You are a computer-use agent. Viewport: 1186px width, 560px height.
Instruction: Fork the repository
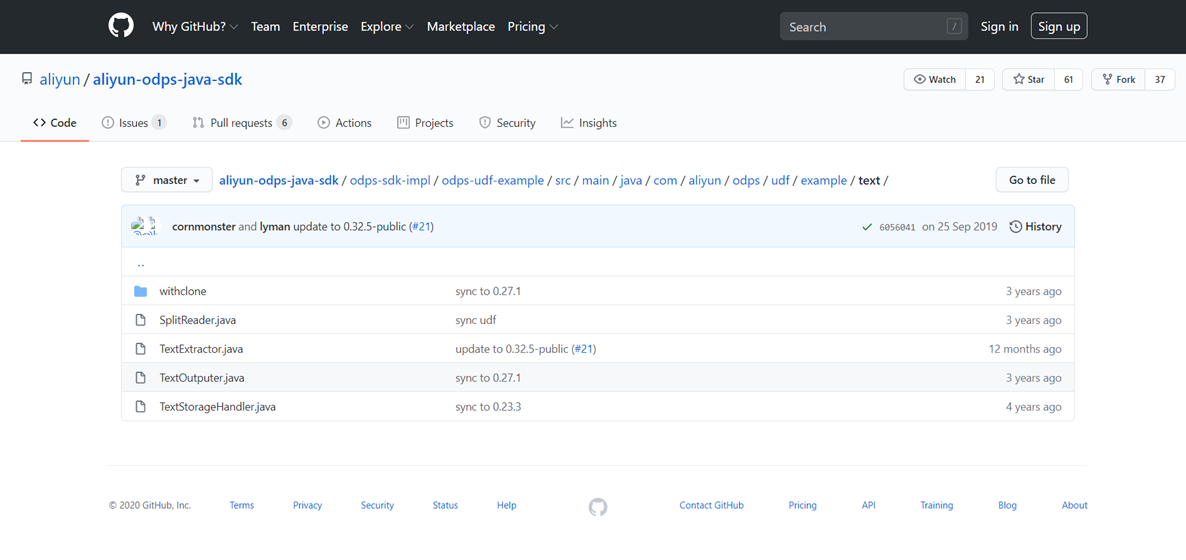pyautogui.click(x=1118, y=79)
